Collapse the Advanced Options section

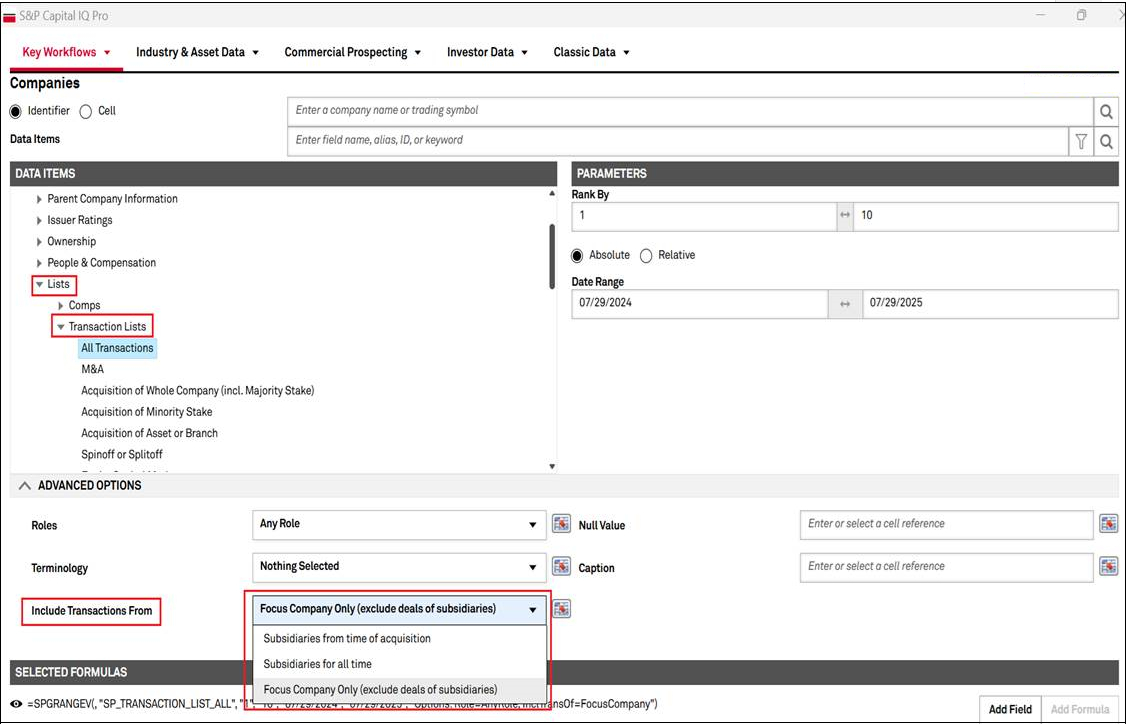point(25,485)
